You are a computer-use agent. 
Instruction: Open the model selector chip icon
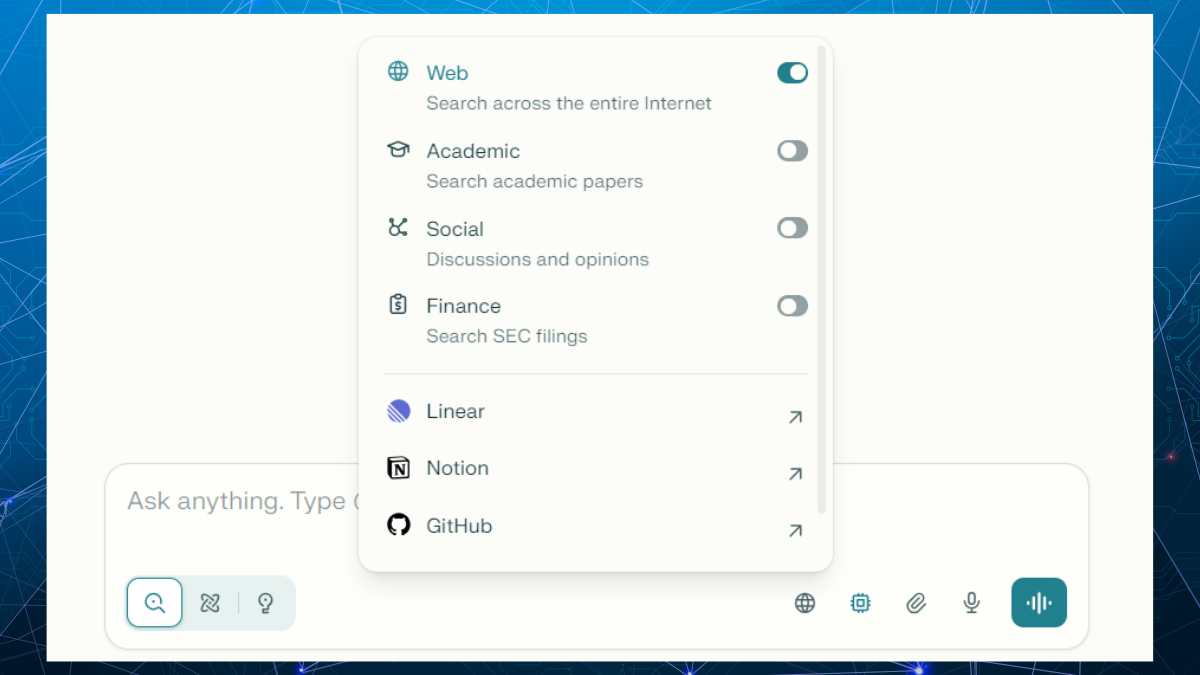click(860, 603)
